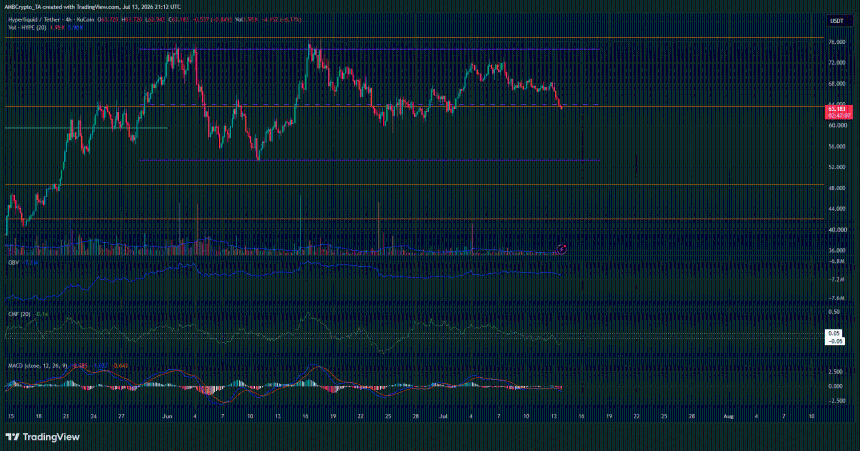This screenshot has height=451, width=860.
Task: Click the 2.500 MACD axis value
Action: (836, 372)
